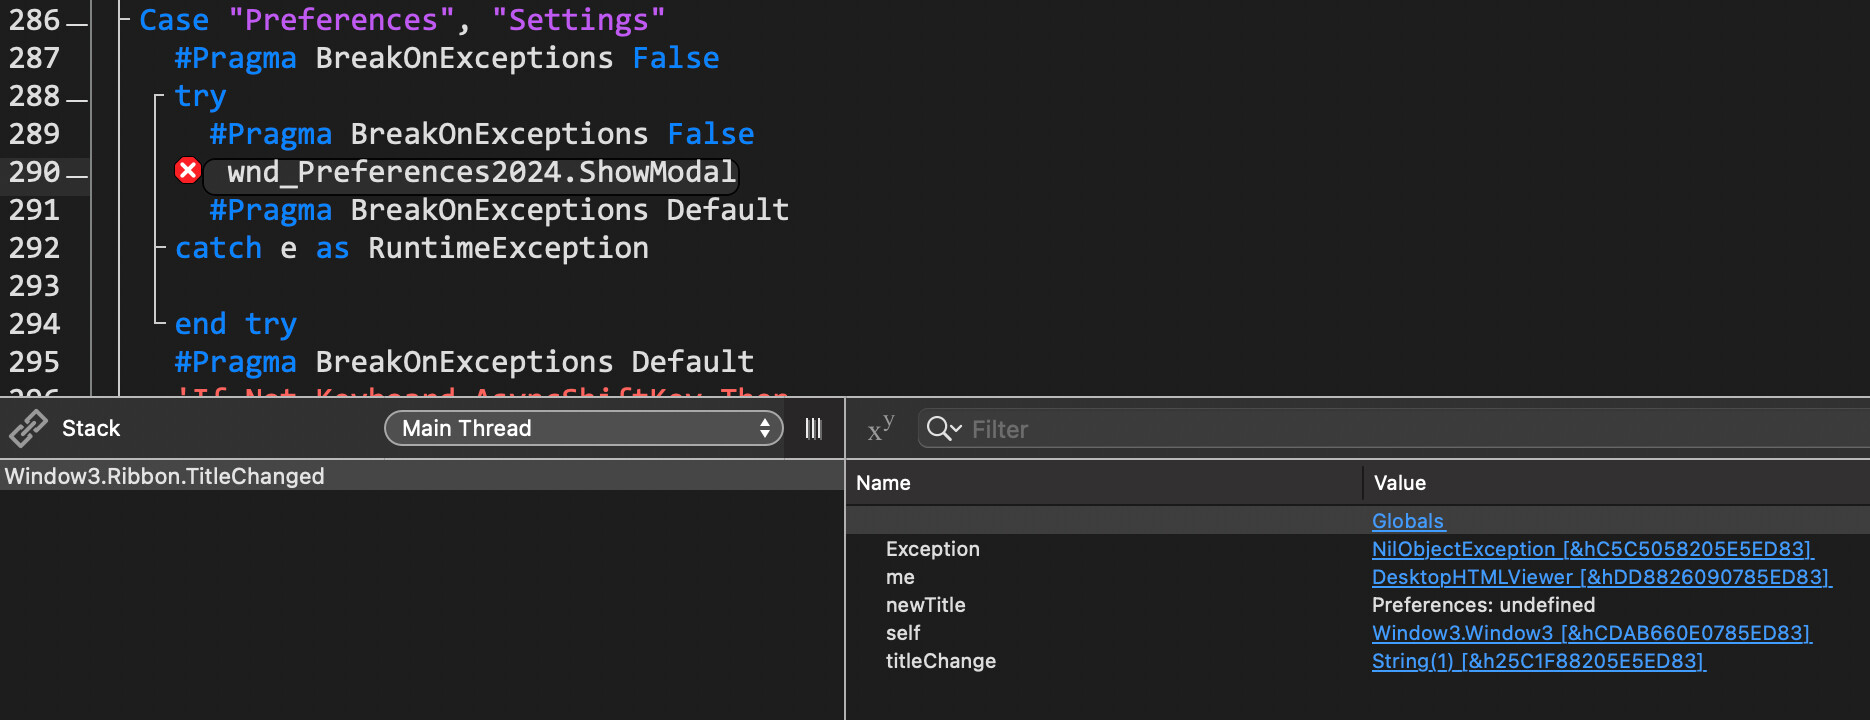The width and height of the screenshot is (1870, 720).
Task: Open the NilObjectException value link
Action: pos(1591,549)
